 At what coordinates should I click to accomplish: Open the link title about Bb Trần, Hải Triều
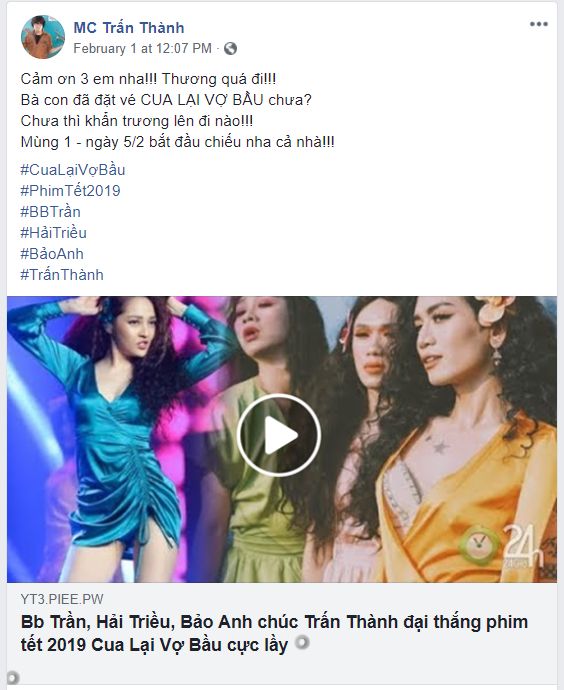(x=275, y=633)
